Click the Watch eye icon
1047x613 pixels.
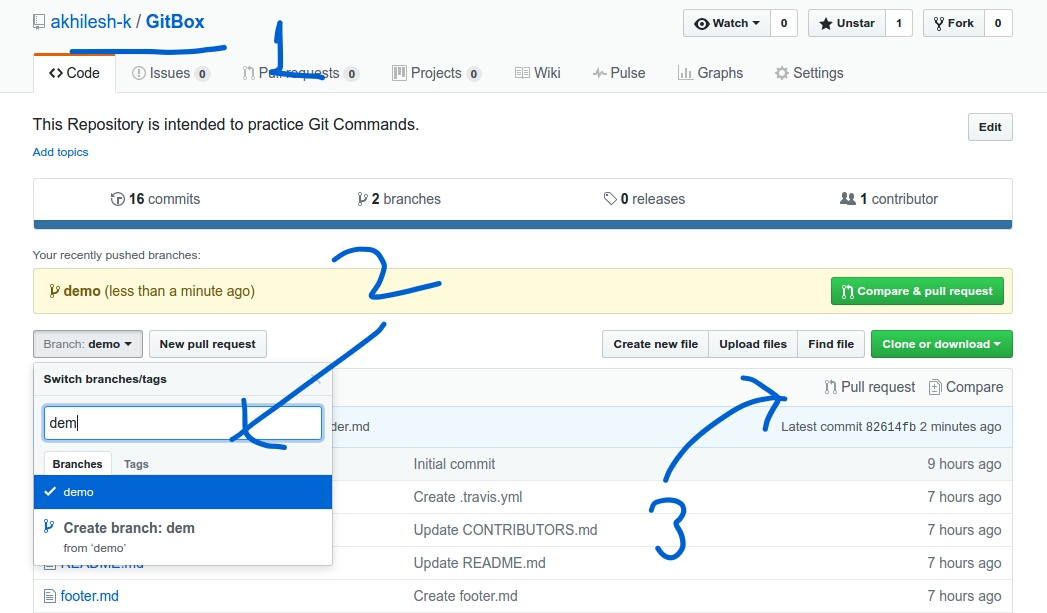(702, 24)
